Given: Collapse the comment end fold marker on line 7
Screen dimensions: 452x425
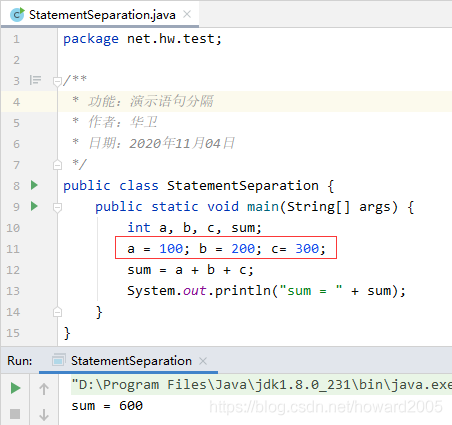Looking at the screenshot, I should pyautogui.click(x=57, y=165).
